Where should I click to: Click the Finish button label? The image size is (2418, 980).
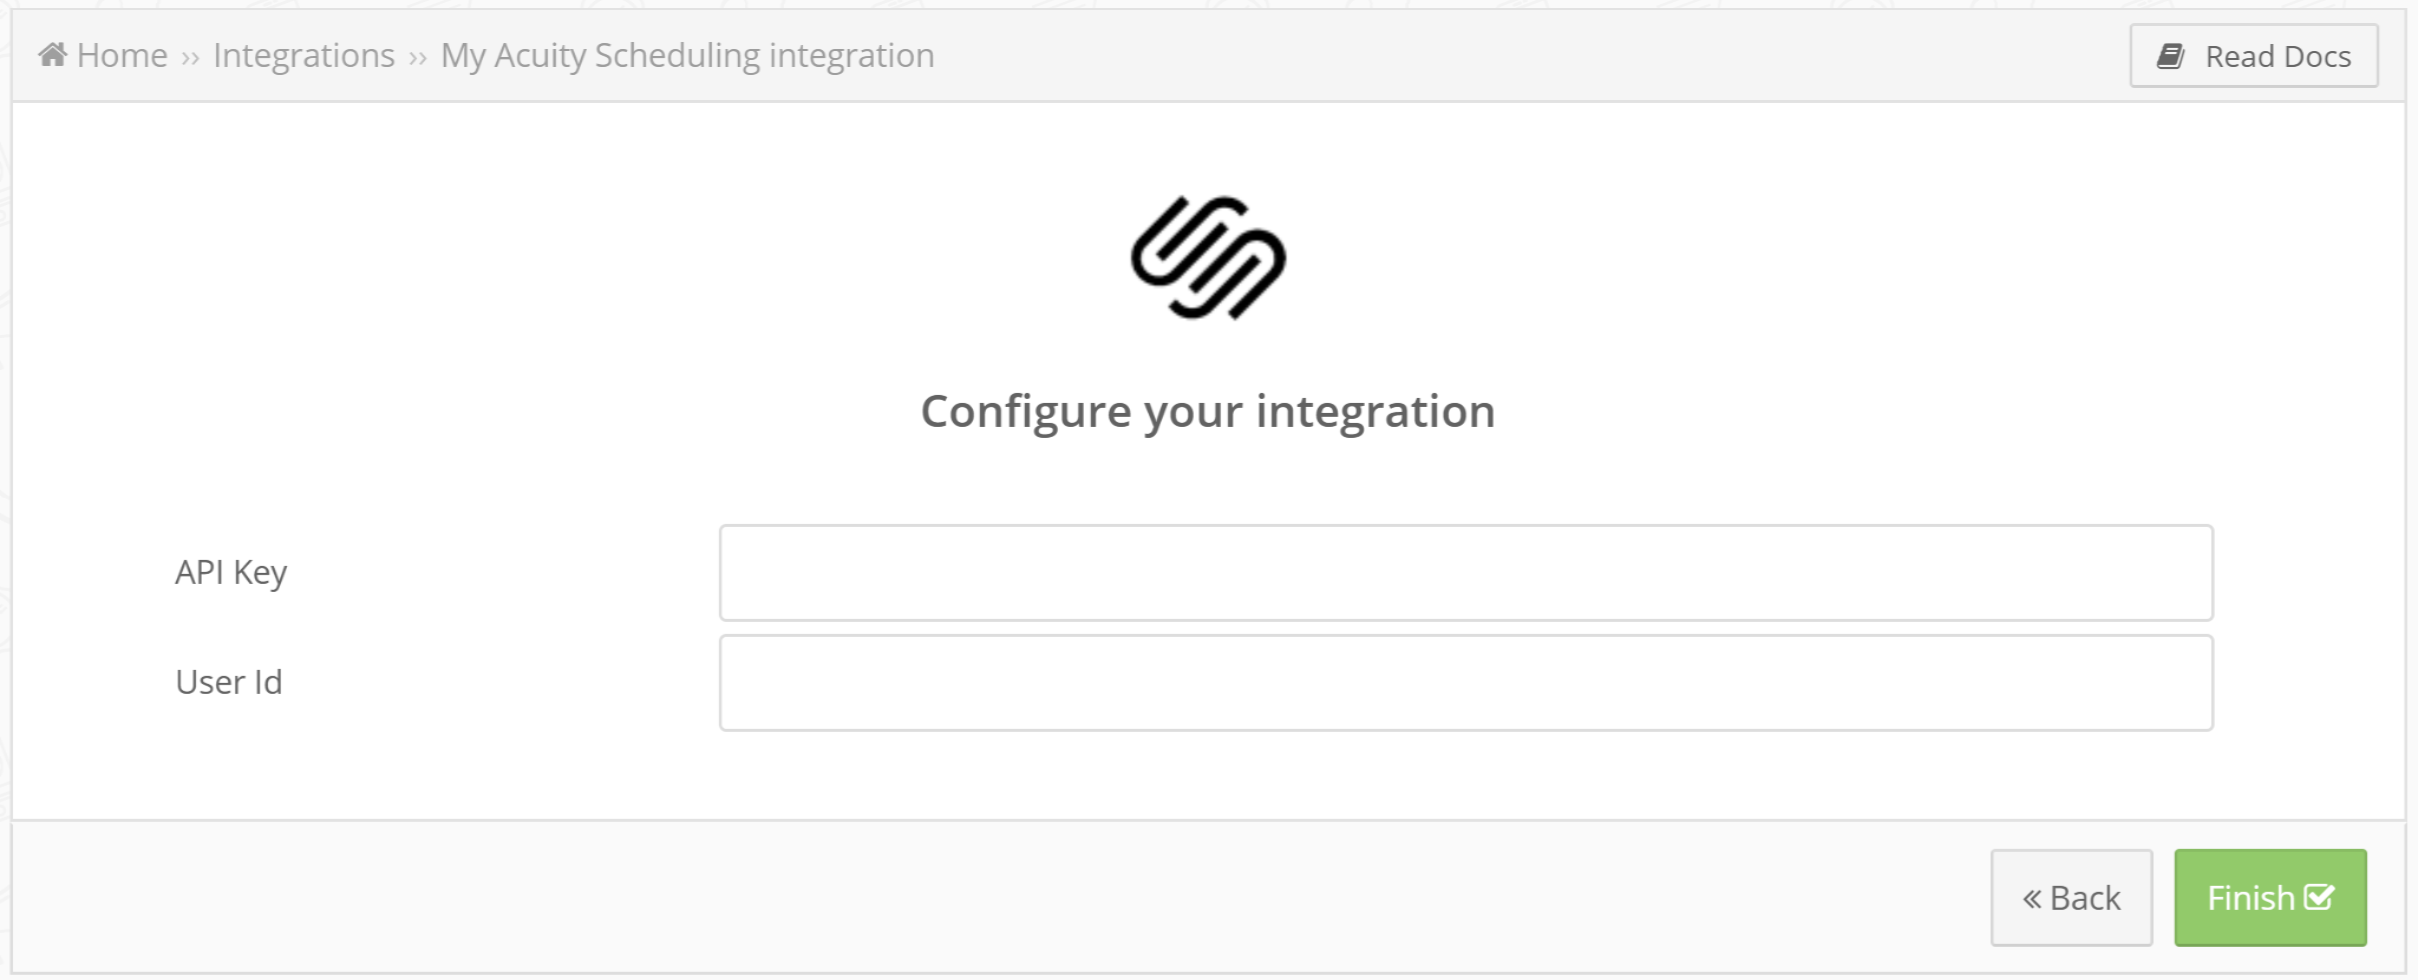point(2251,898)
